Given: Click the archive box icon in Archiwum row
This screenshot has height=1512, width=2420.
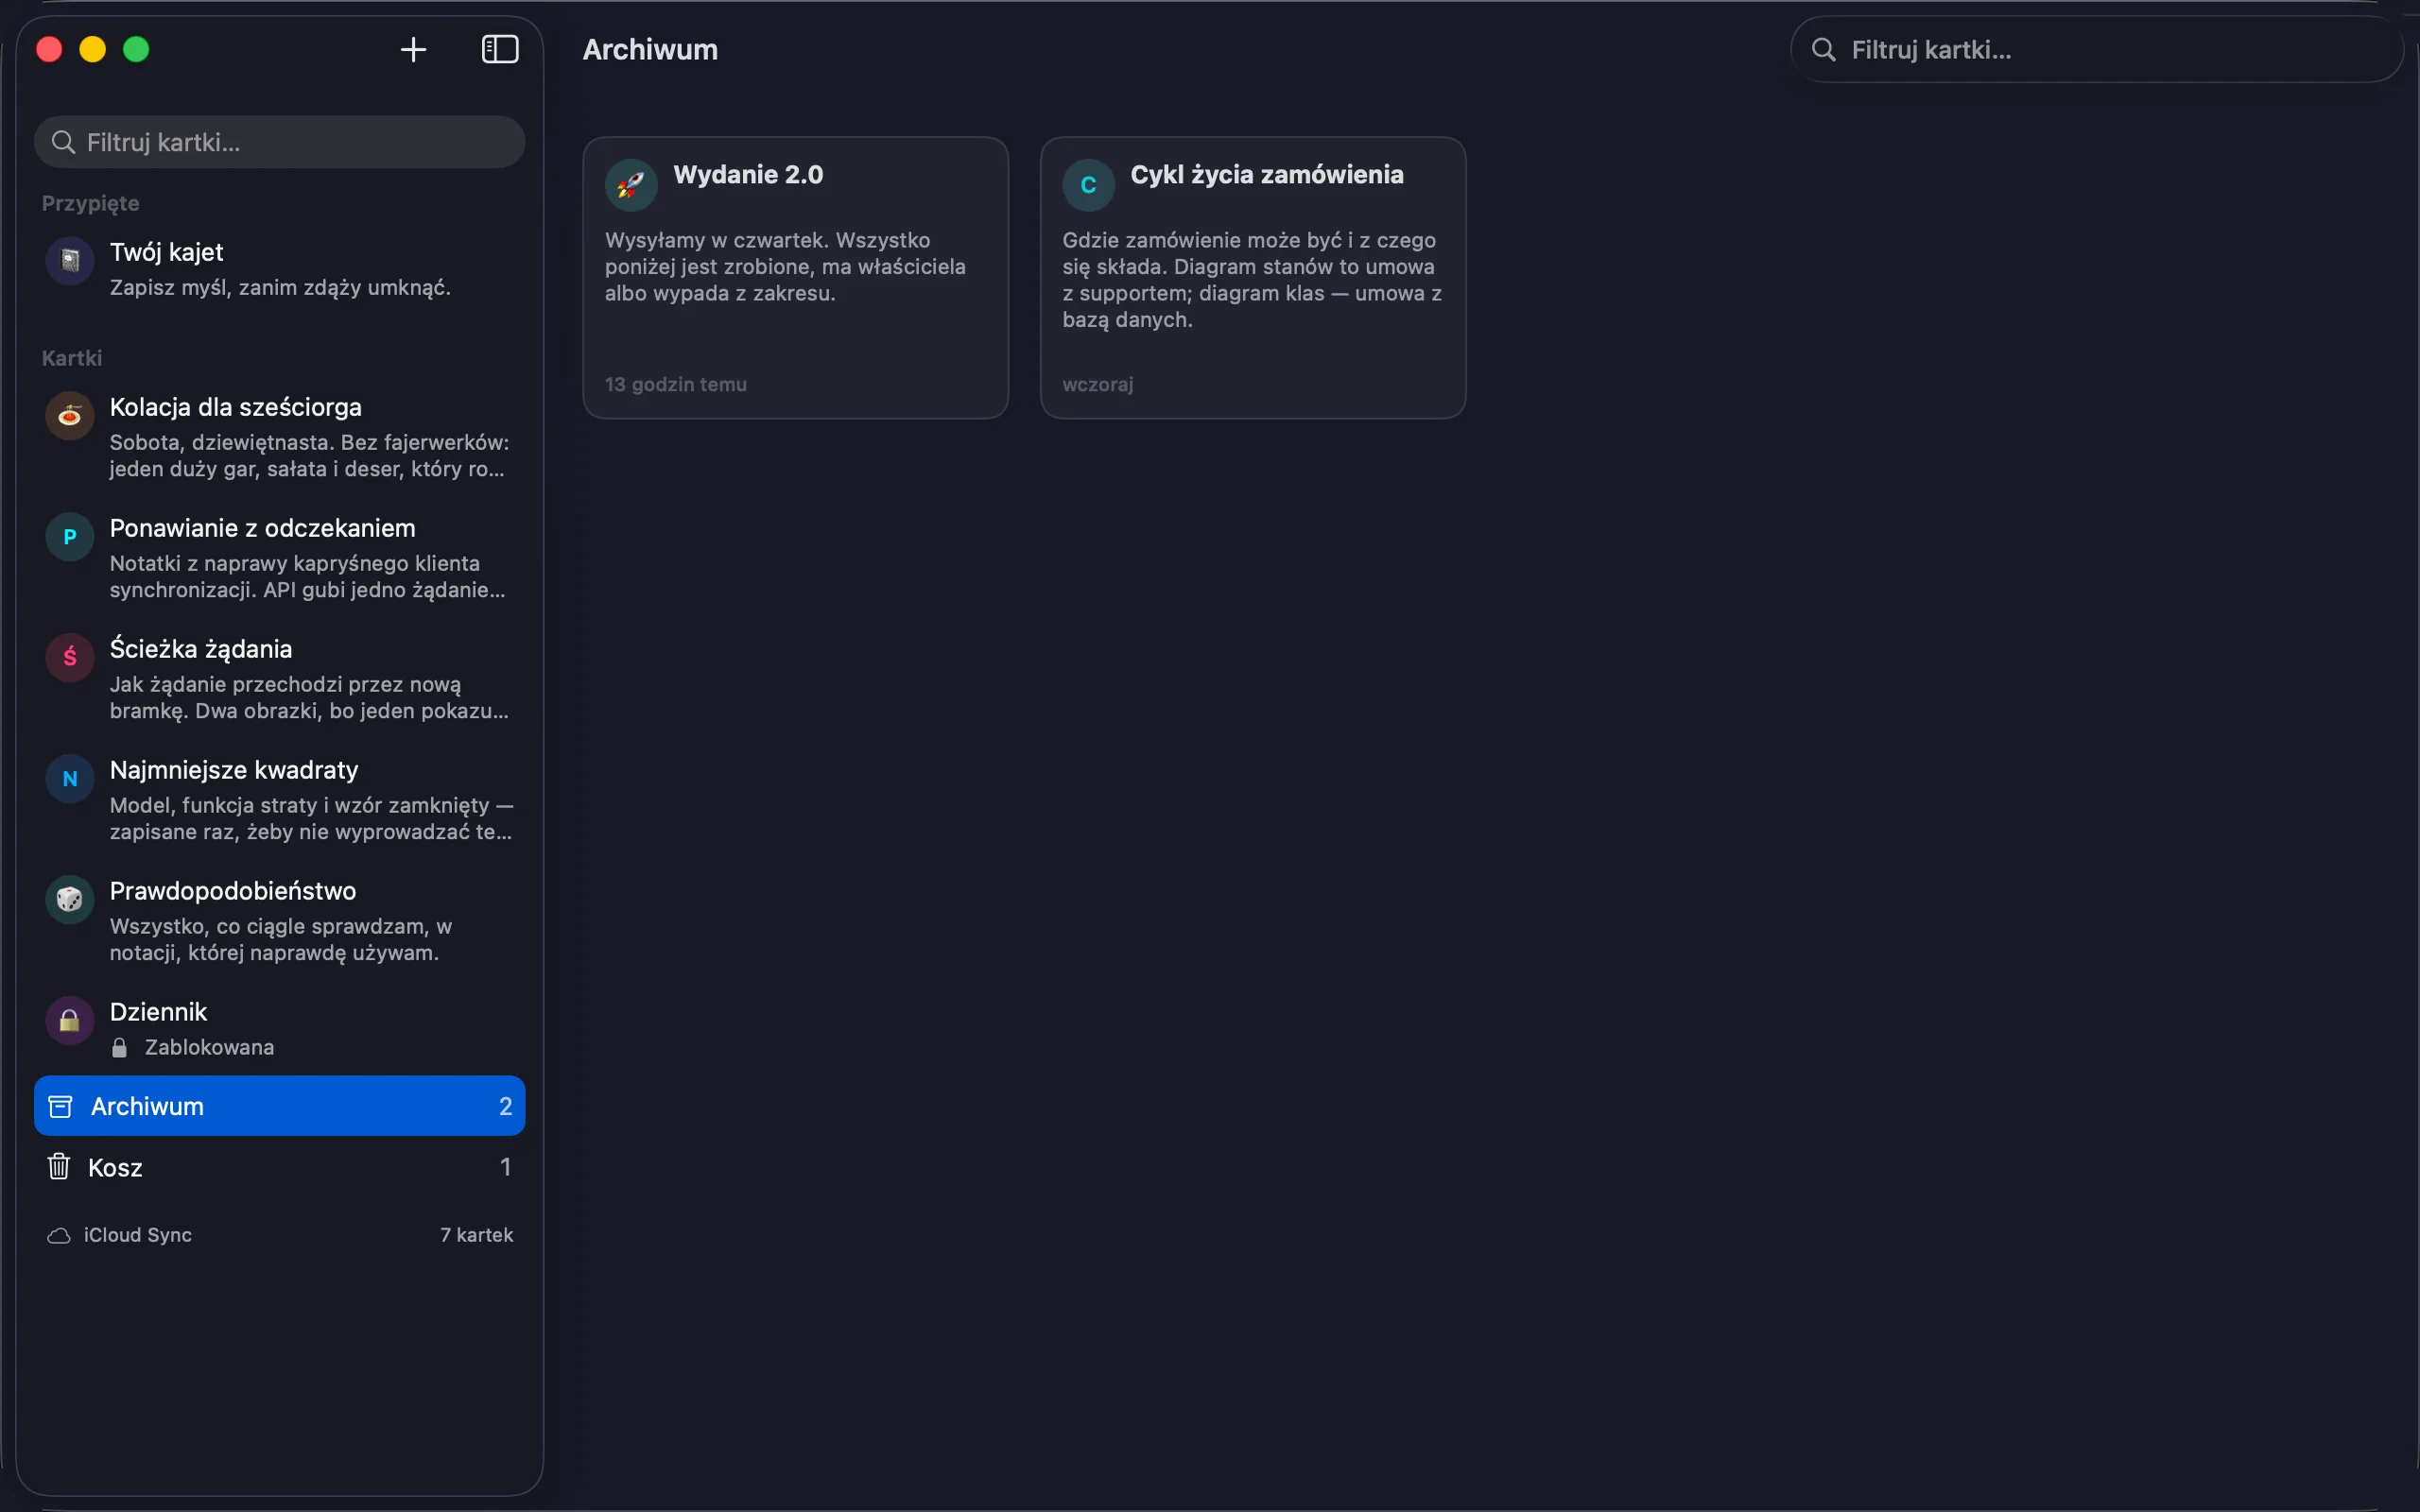Looking at the screenshot, I should coord(60,1106).
